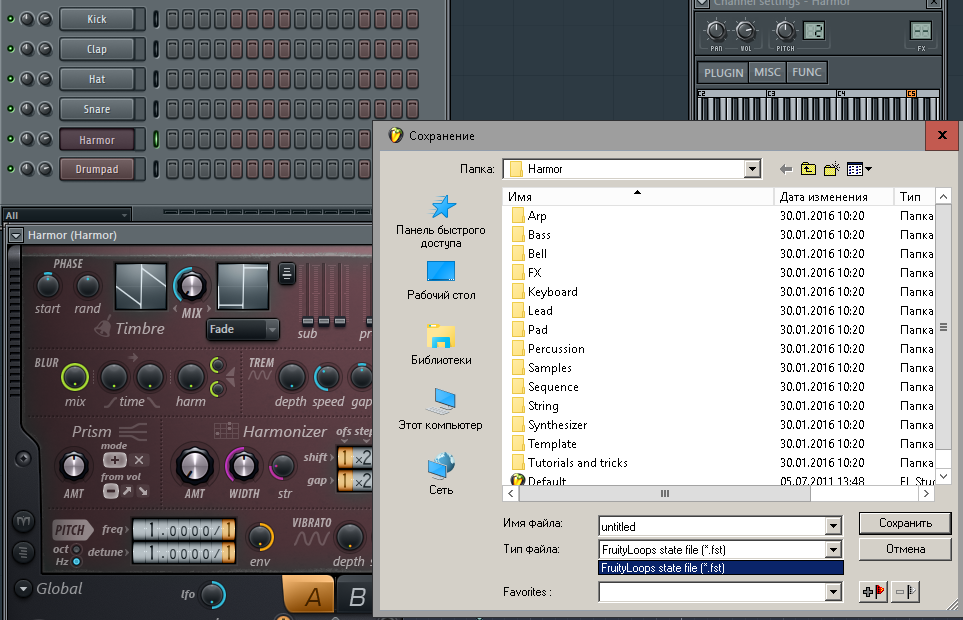Select Prism multiply mode icon
The width and height of the screenshot is (963, 620).
coord(139,460)
